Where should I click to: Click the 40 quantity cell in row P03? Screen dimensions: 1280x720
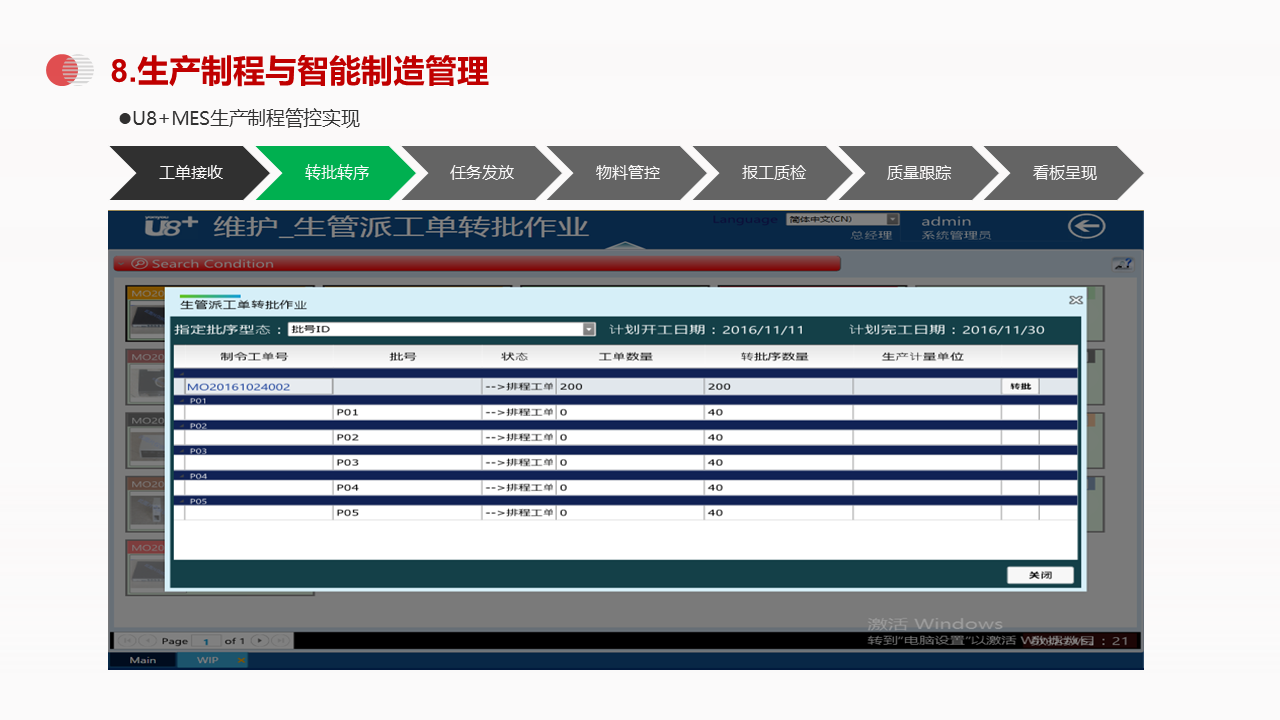[778, 462]
